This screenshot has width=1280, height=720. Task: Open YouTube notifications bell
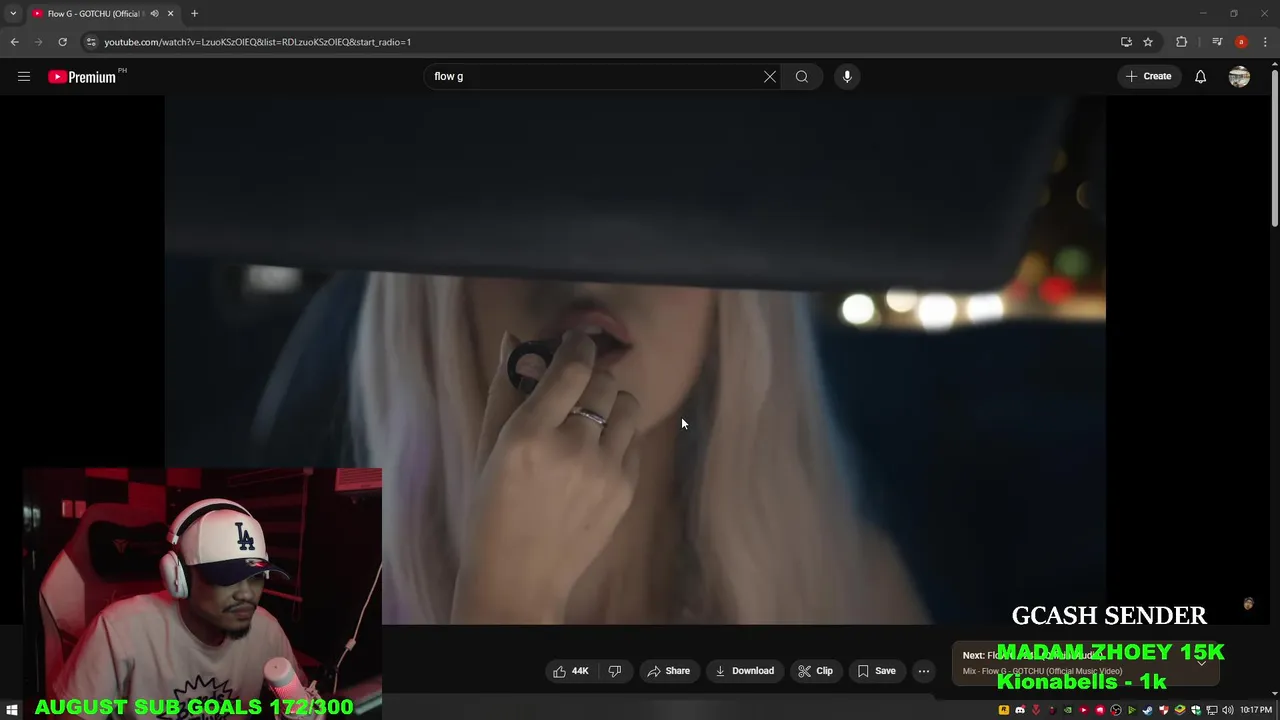coord(1200,77)
